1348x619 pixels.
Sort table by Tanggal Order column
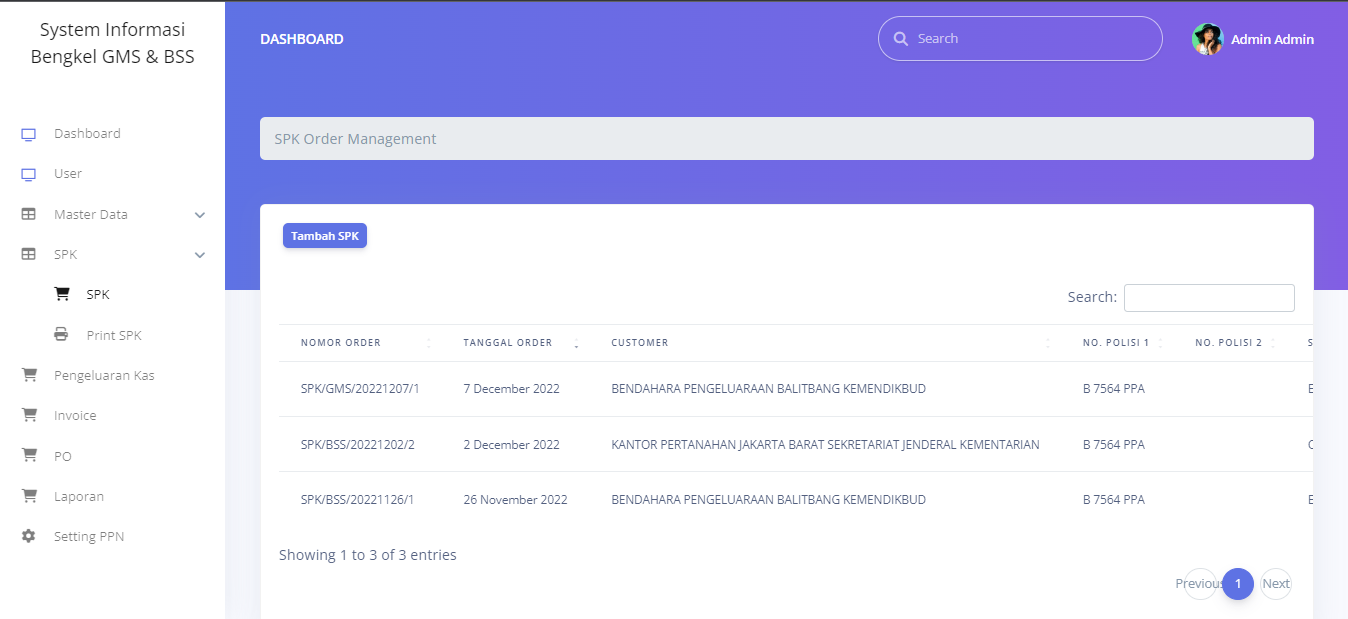508,343
